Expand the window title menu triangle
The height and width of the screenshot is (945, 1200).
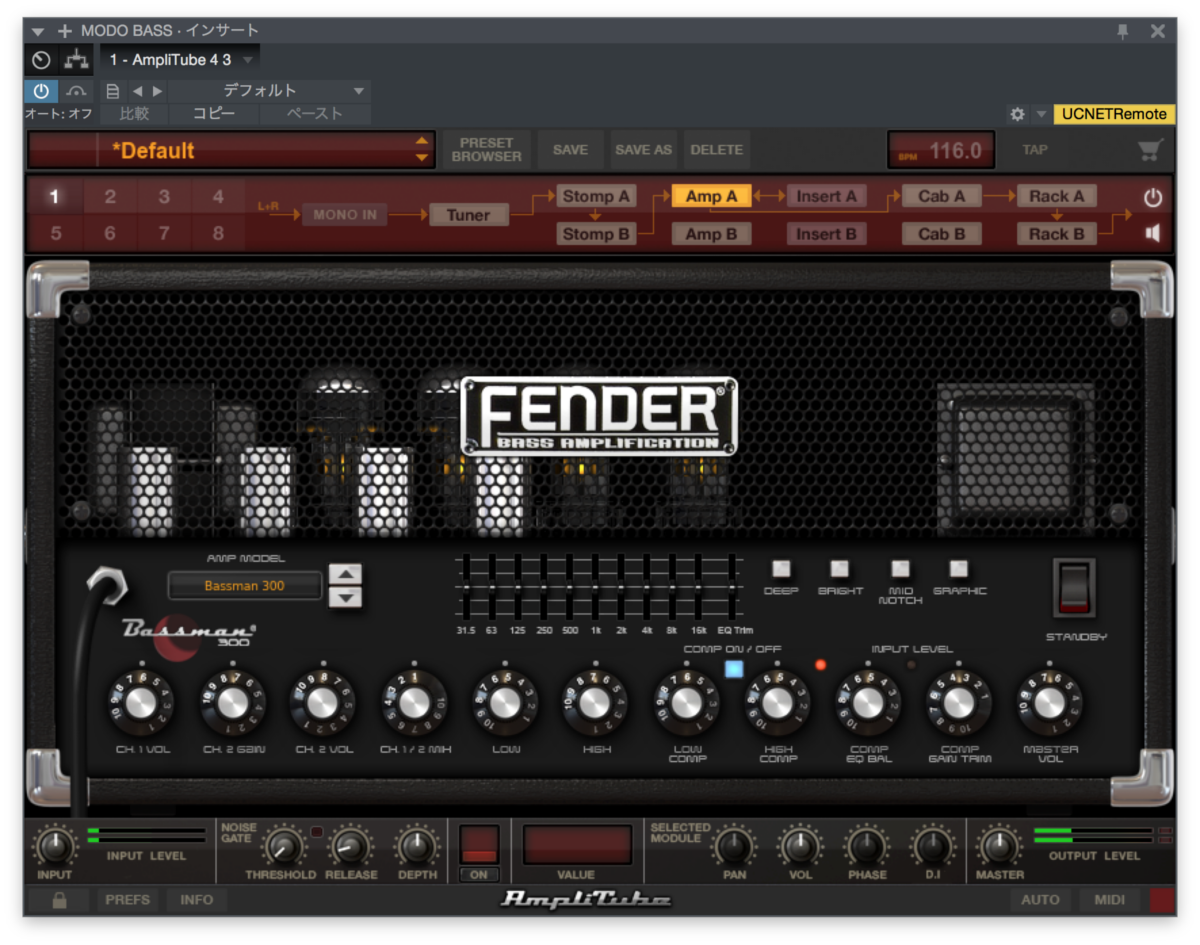click(38, 32)
